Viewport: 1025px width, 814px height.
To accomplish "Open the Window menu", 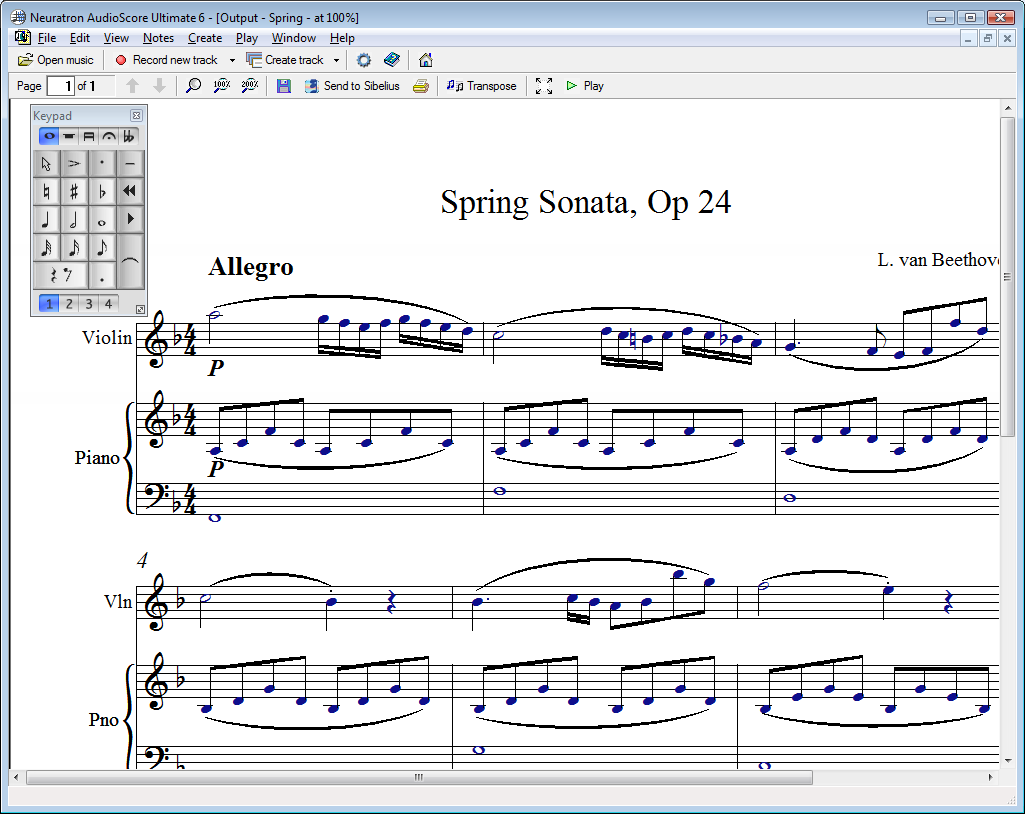I will [x=294, y=38].
